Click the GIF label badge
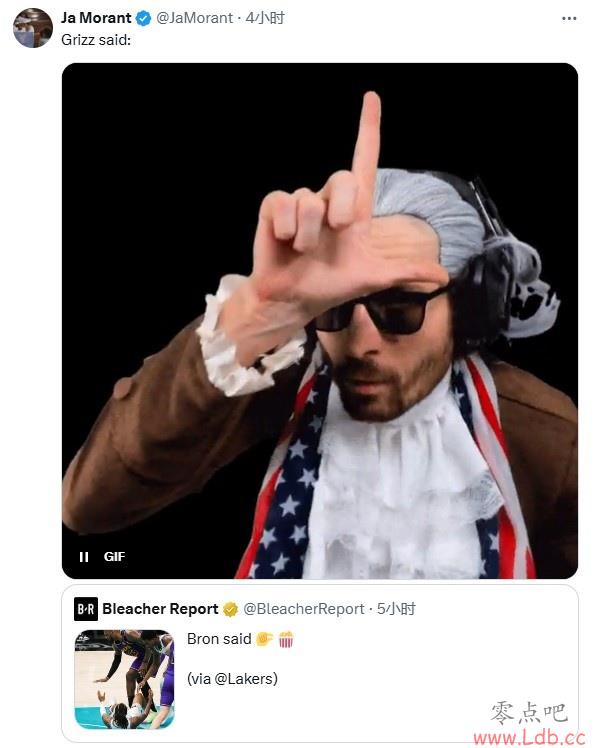The width and height of the screenshot is (595, 748). click(x=115, y=557)
